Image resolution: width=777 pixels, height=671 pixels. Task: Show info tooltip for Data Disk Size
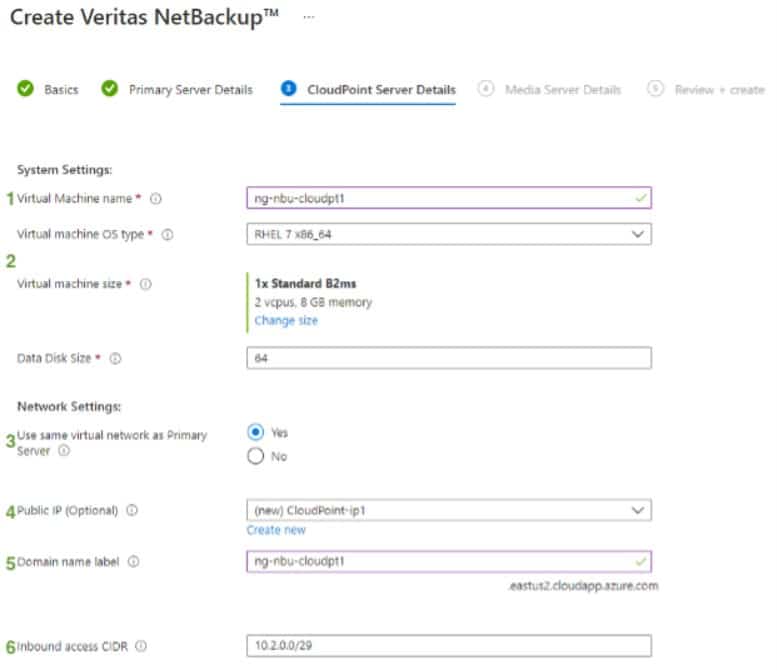(x=115, y=358)
